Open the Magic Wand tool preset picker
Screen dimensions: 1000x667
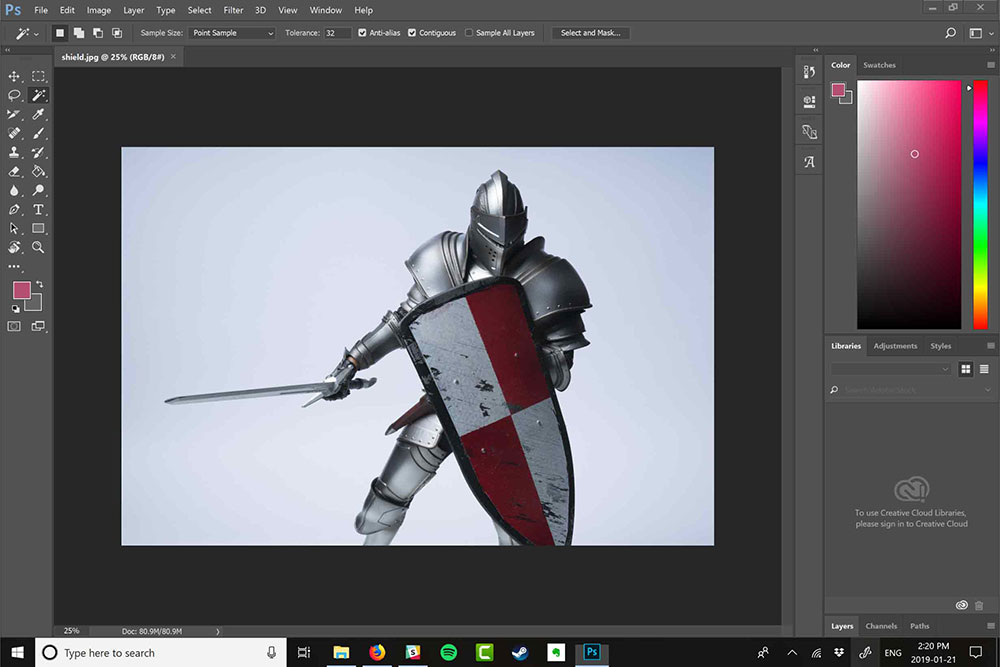pos(27,33)
